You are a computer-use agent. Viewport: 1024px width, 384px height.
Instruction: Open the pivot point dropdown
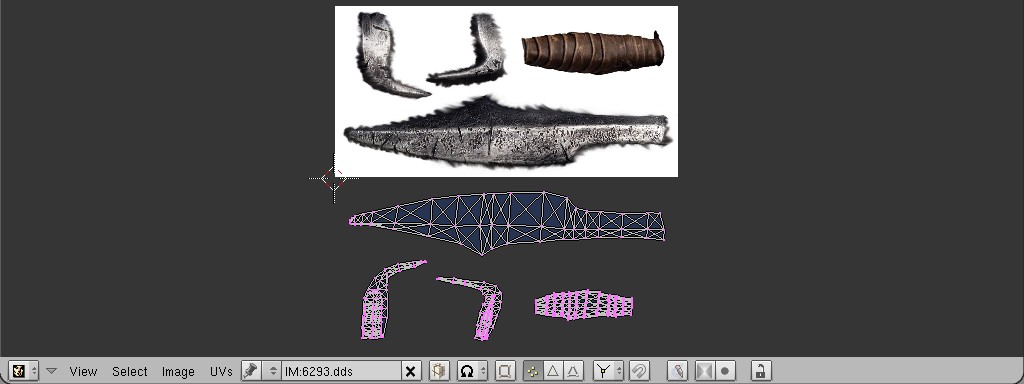click(x=472, y=371)
